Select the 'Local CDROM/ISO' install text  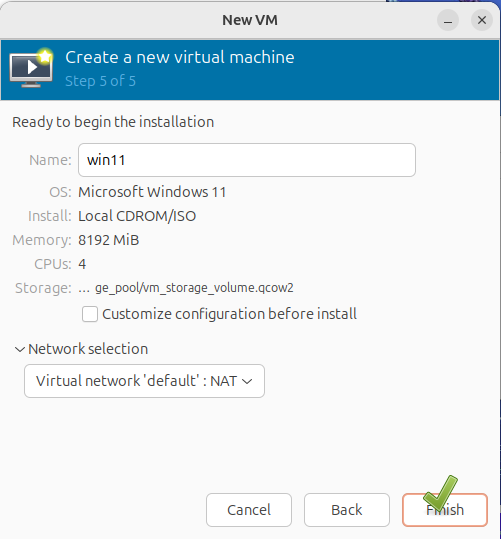point(137,216)
